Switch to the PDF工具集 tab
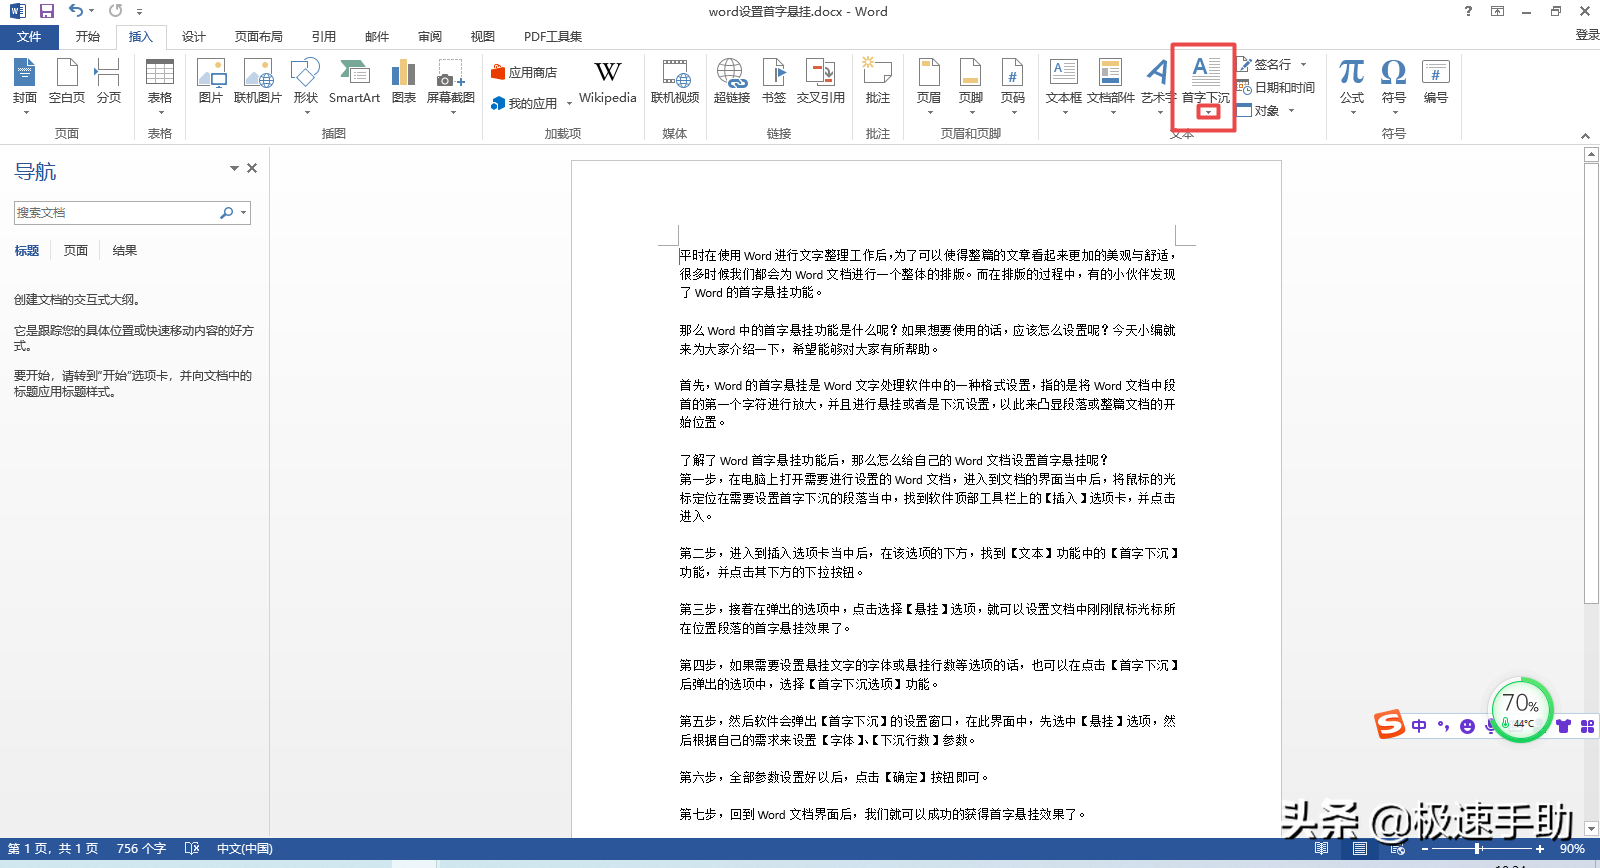This screenshot has width=1600, height=868. pyautogui.click(x=553, y=37)
